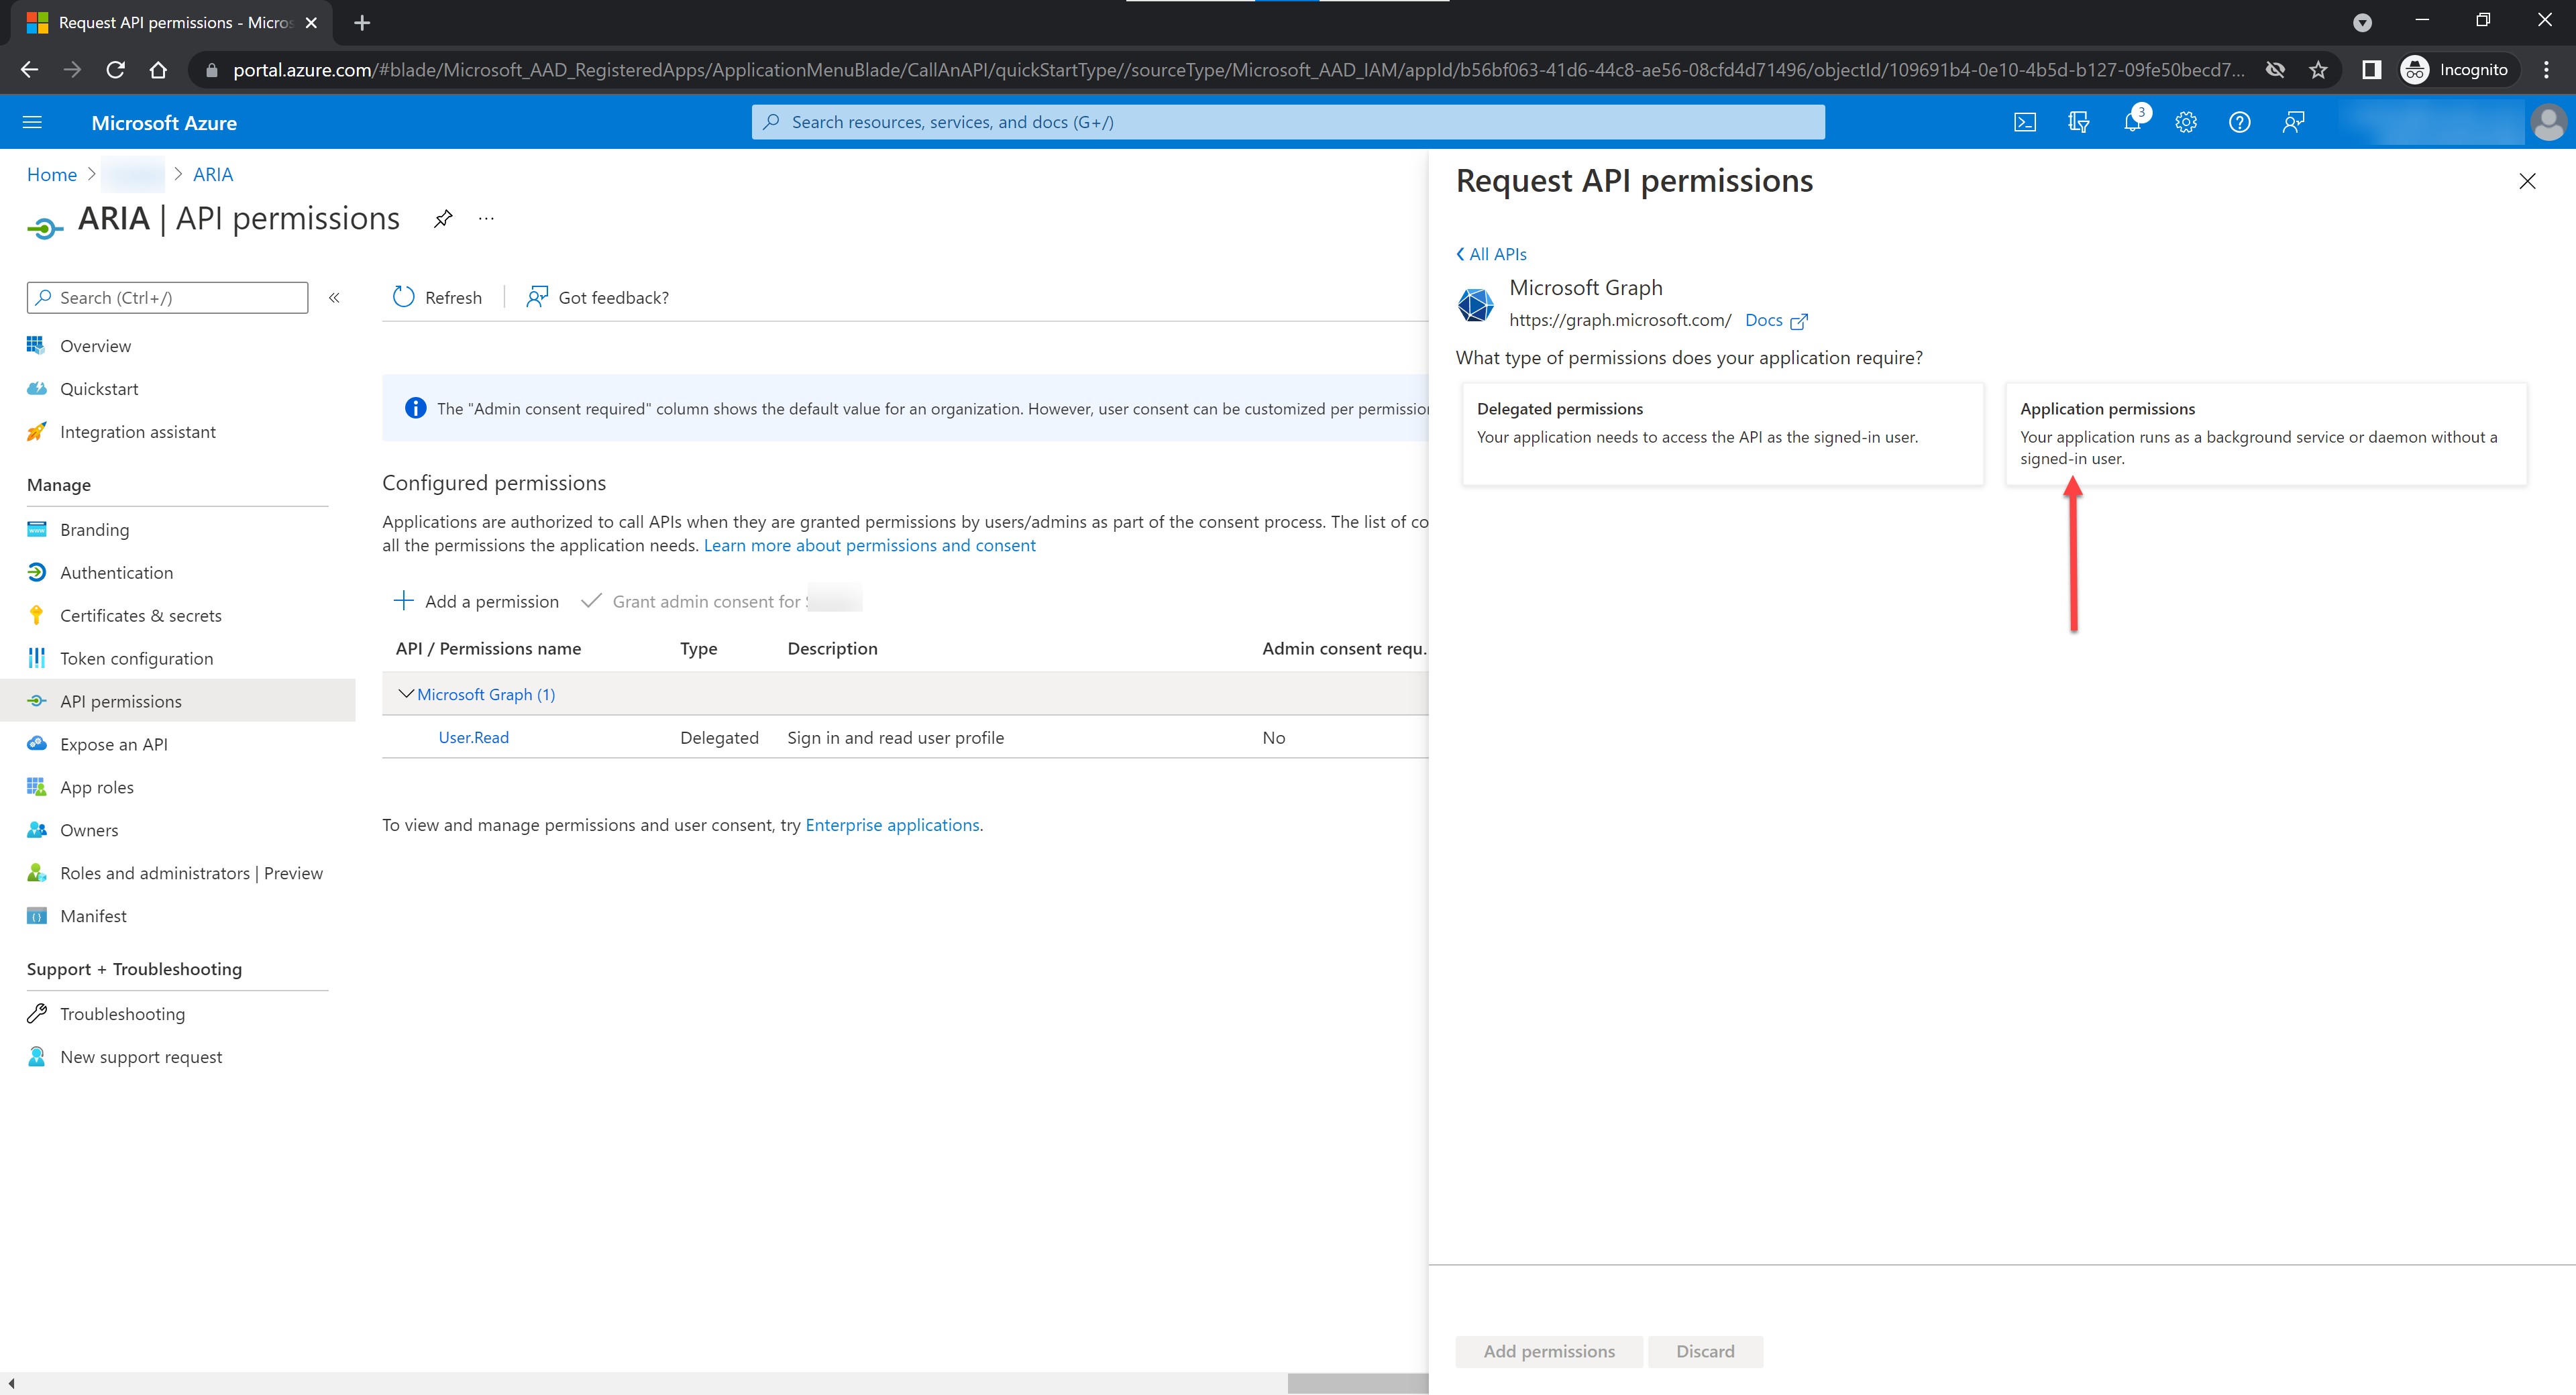Focus the Azure global search box

coord(1288,122)
